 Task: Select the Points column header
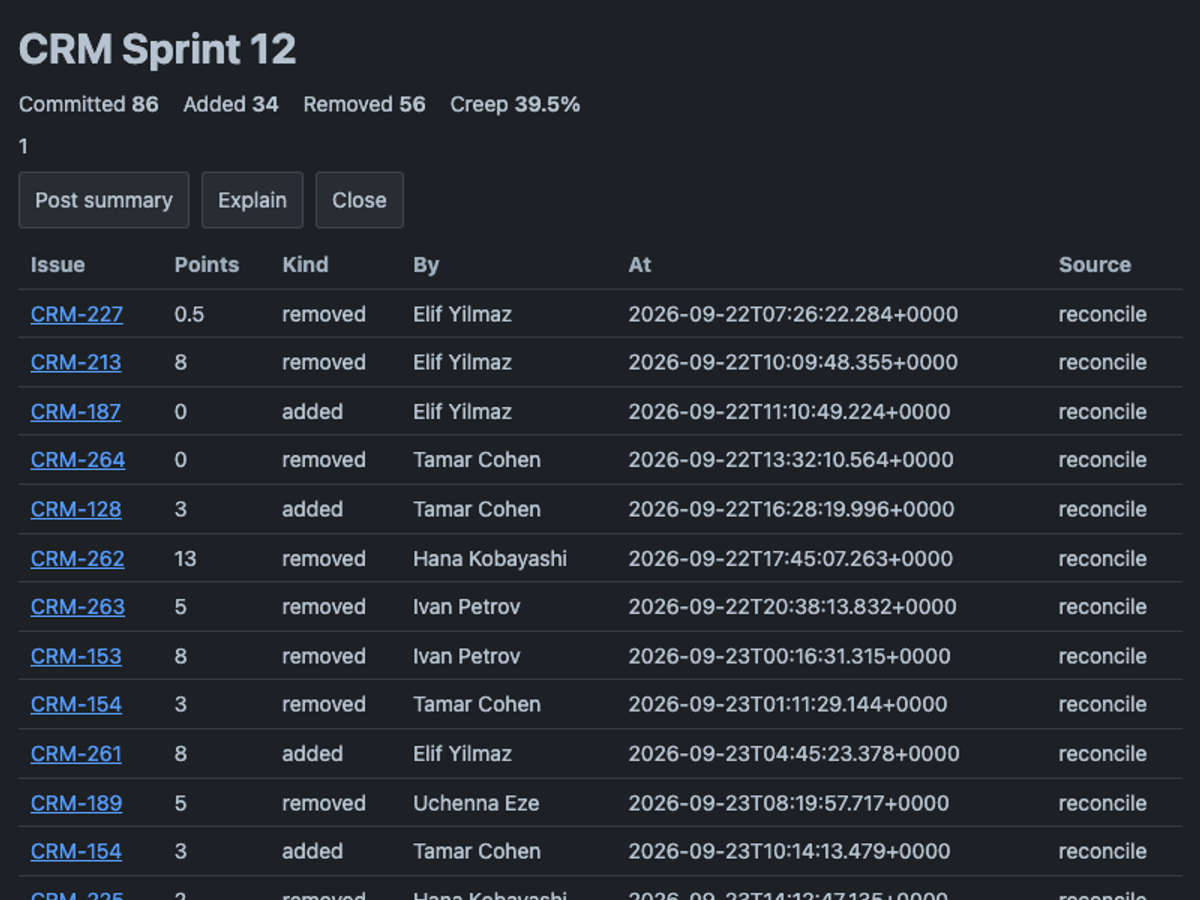tap(207, 265)
